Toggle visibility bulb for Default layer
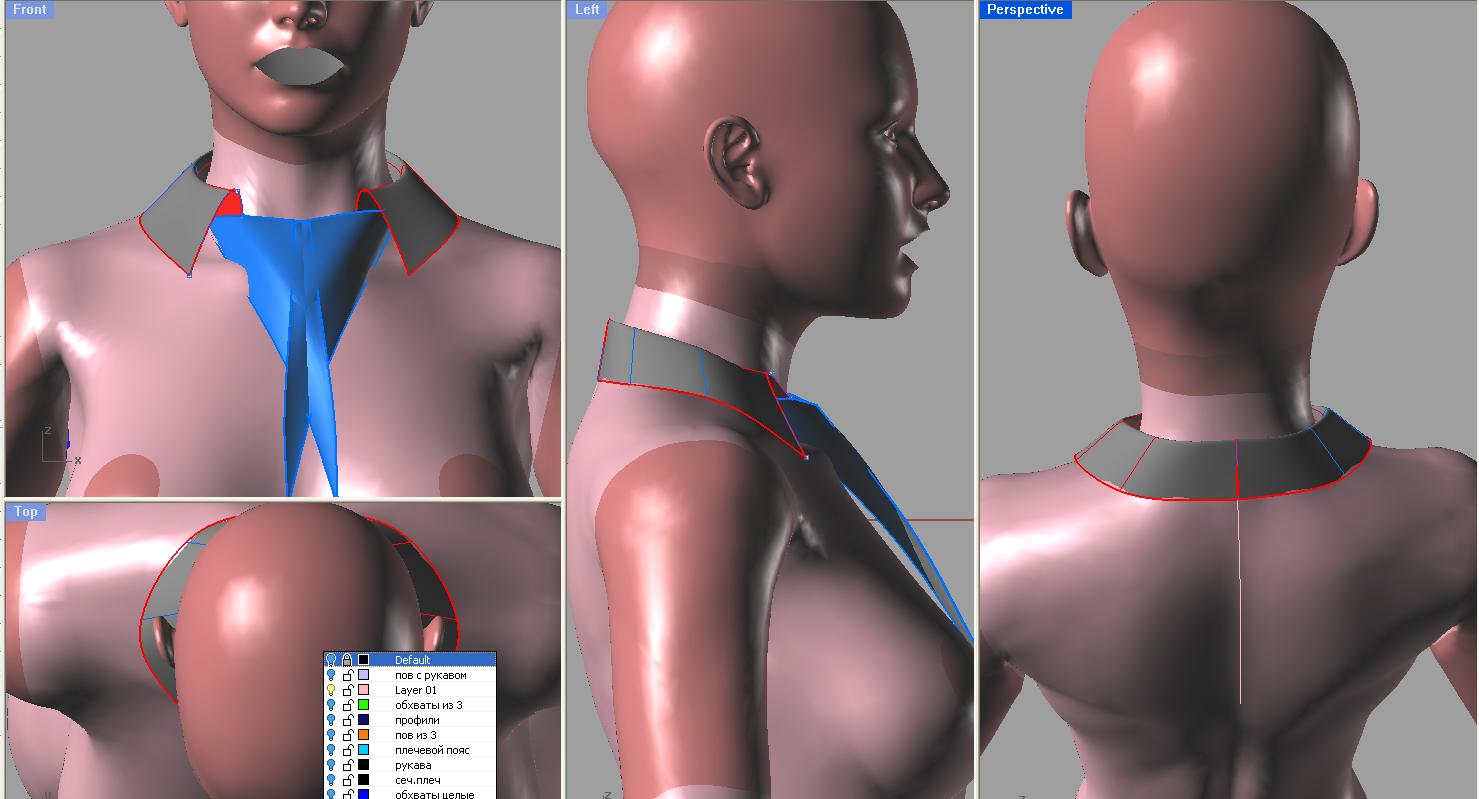 coord(331,660)
